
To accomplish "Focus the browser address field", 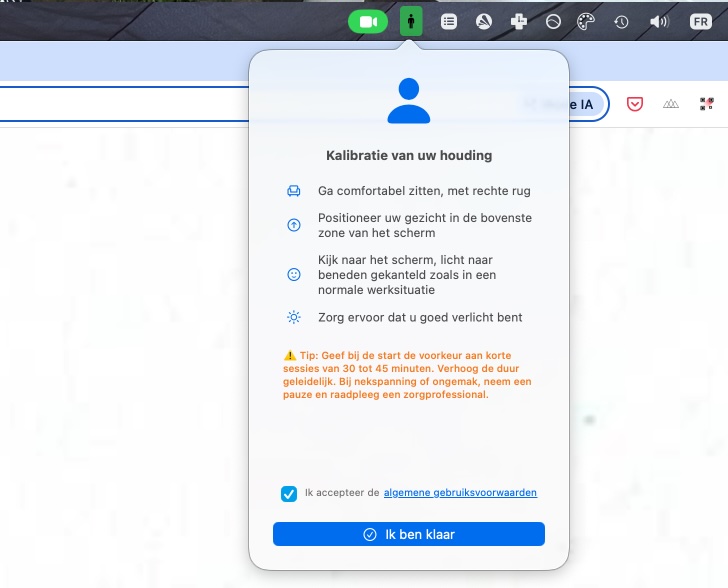I will click(124, 104).
